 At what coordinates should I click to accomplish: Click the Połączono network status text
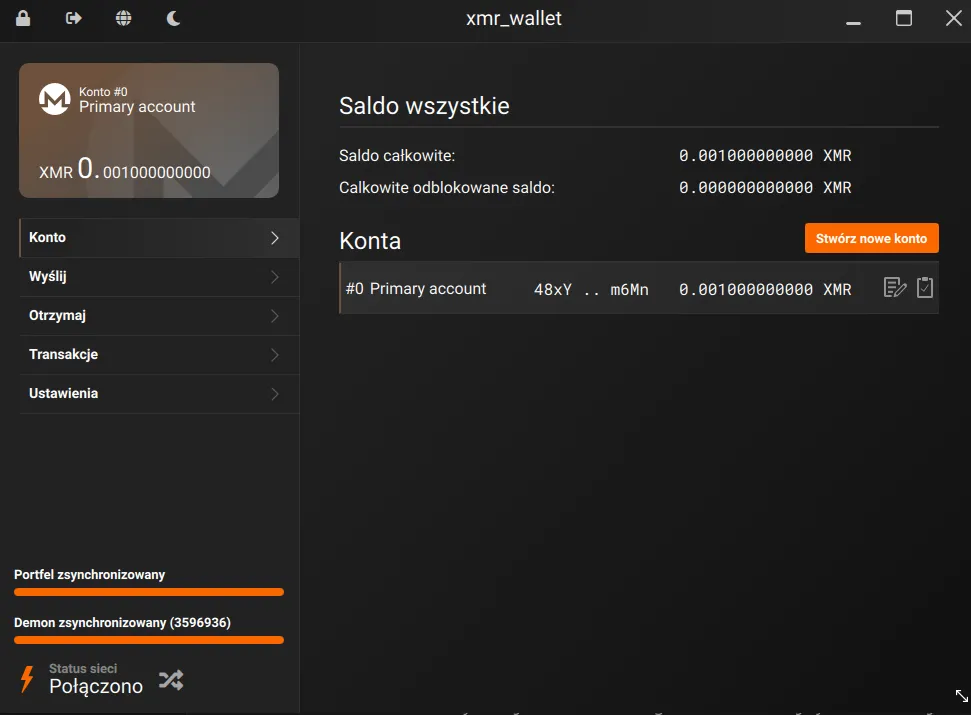coord(96,687)
